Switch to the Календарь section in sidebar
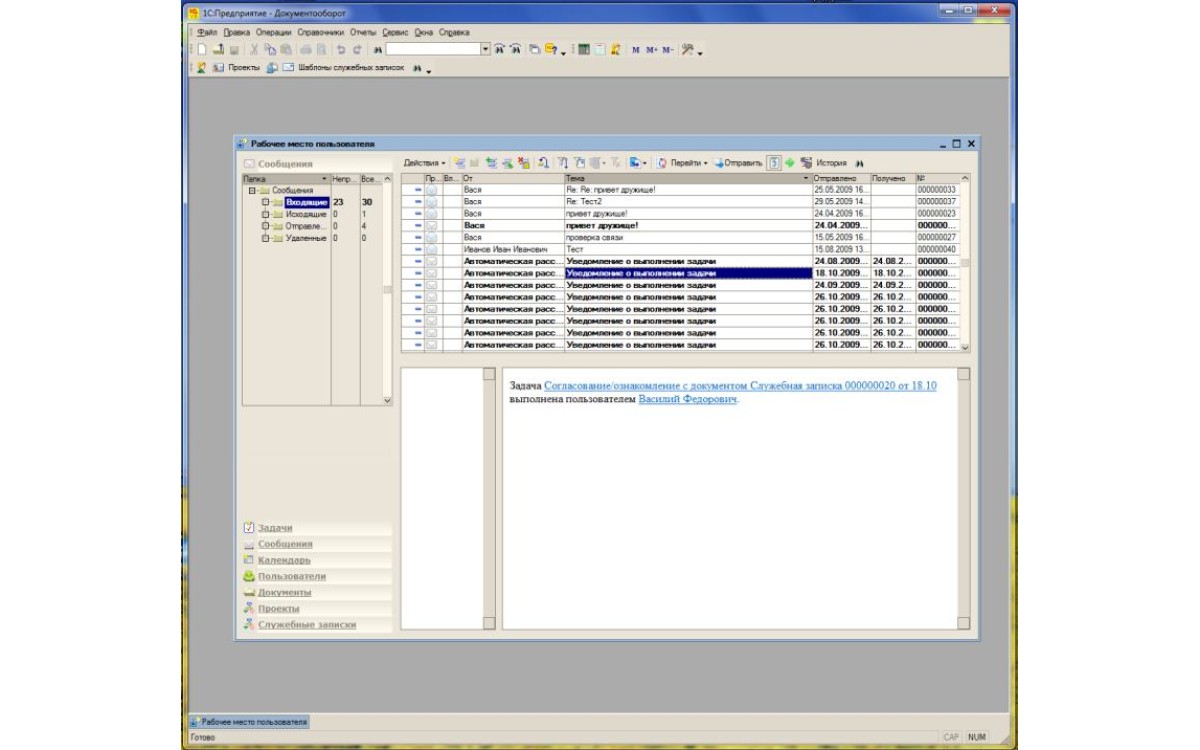This screenshot has width=1200, height=750. (x=284, y=560)
